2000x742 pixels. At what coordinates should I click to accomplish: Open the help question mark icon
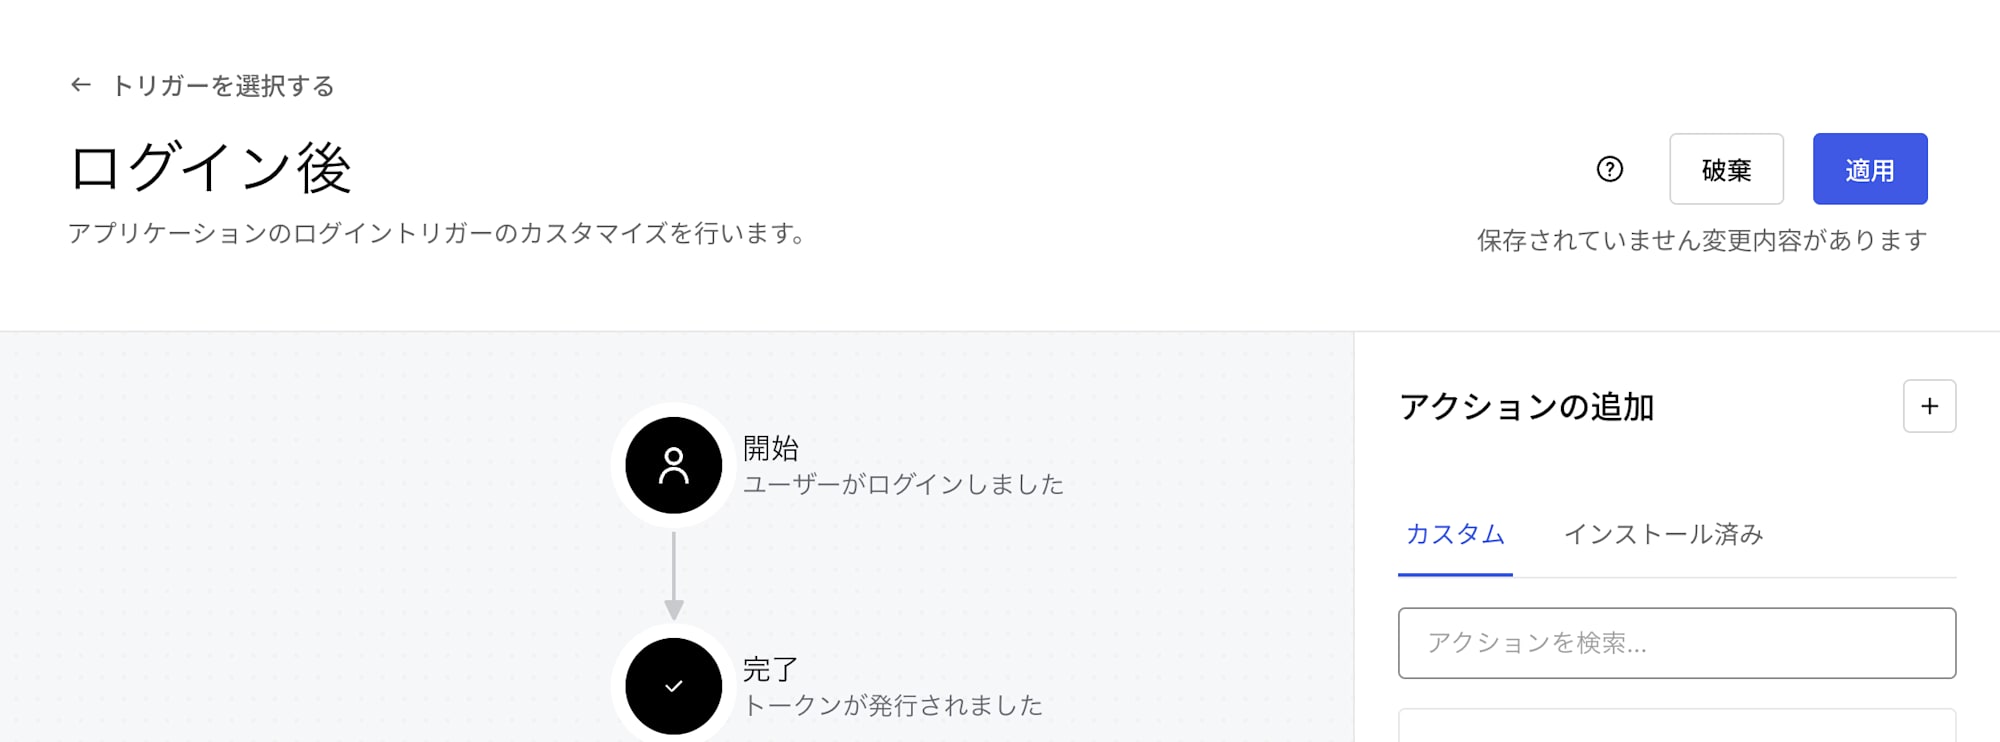pos(1609,170)
